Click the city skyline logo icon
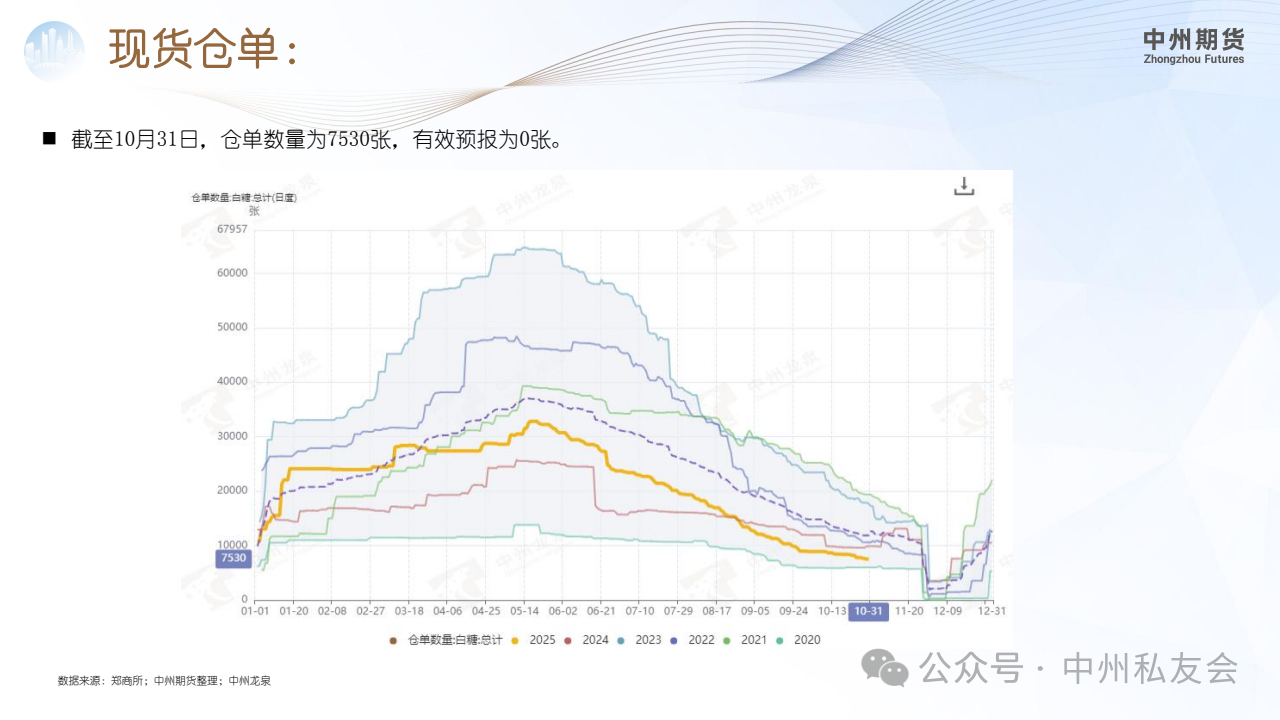Screen dimensions: 1280x720 [54, 50]
